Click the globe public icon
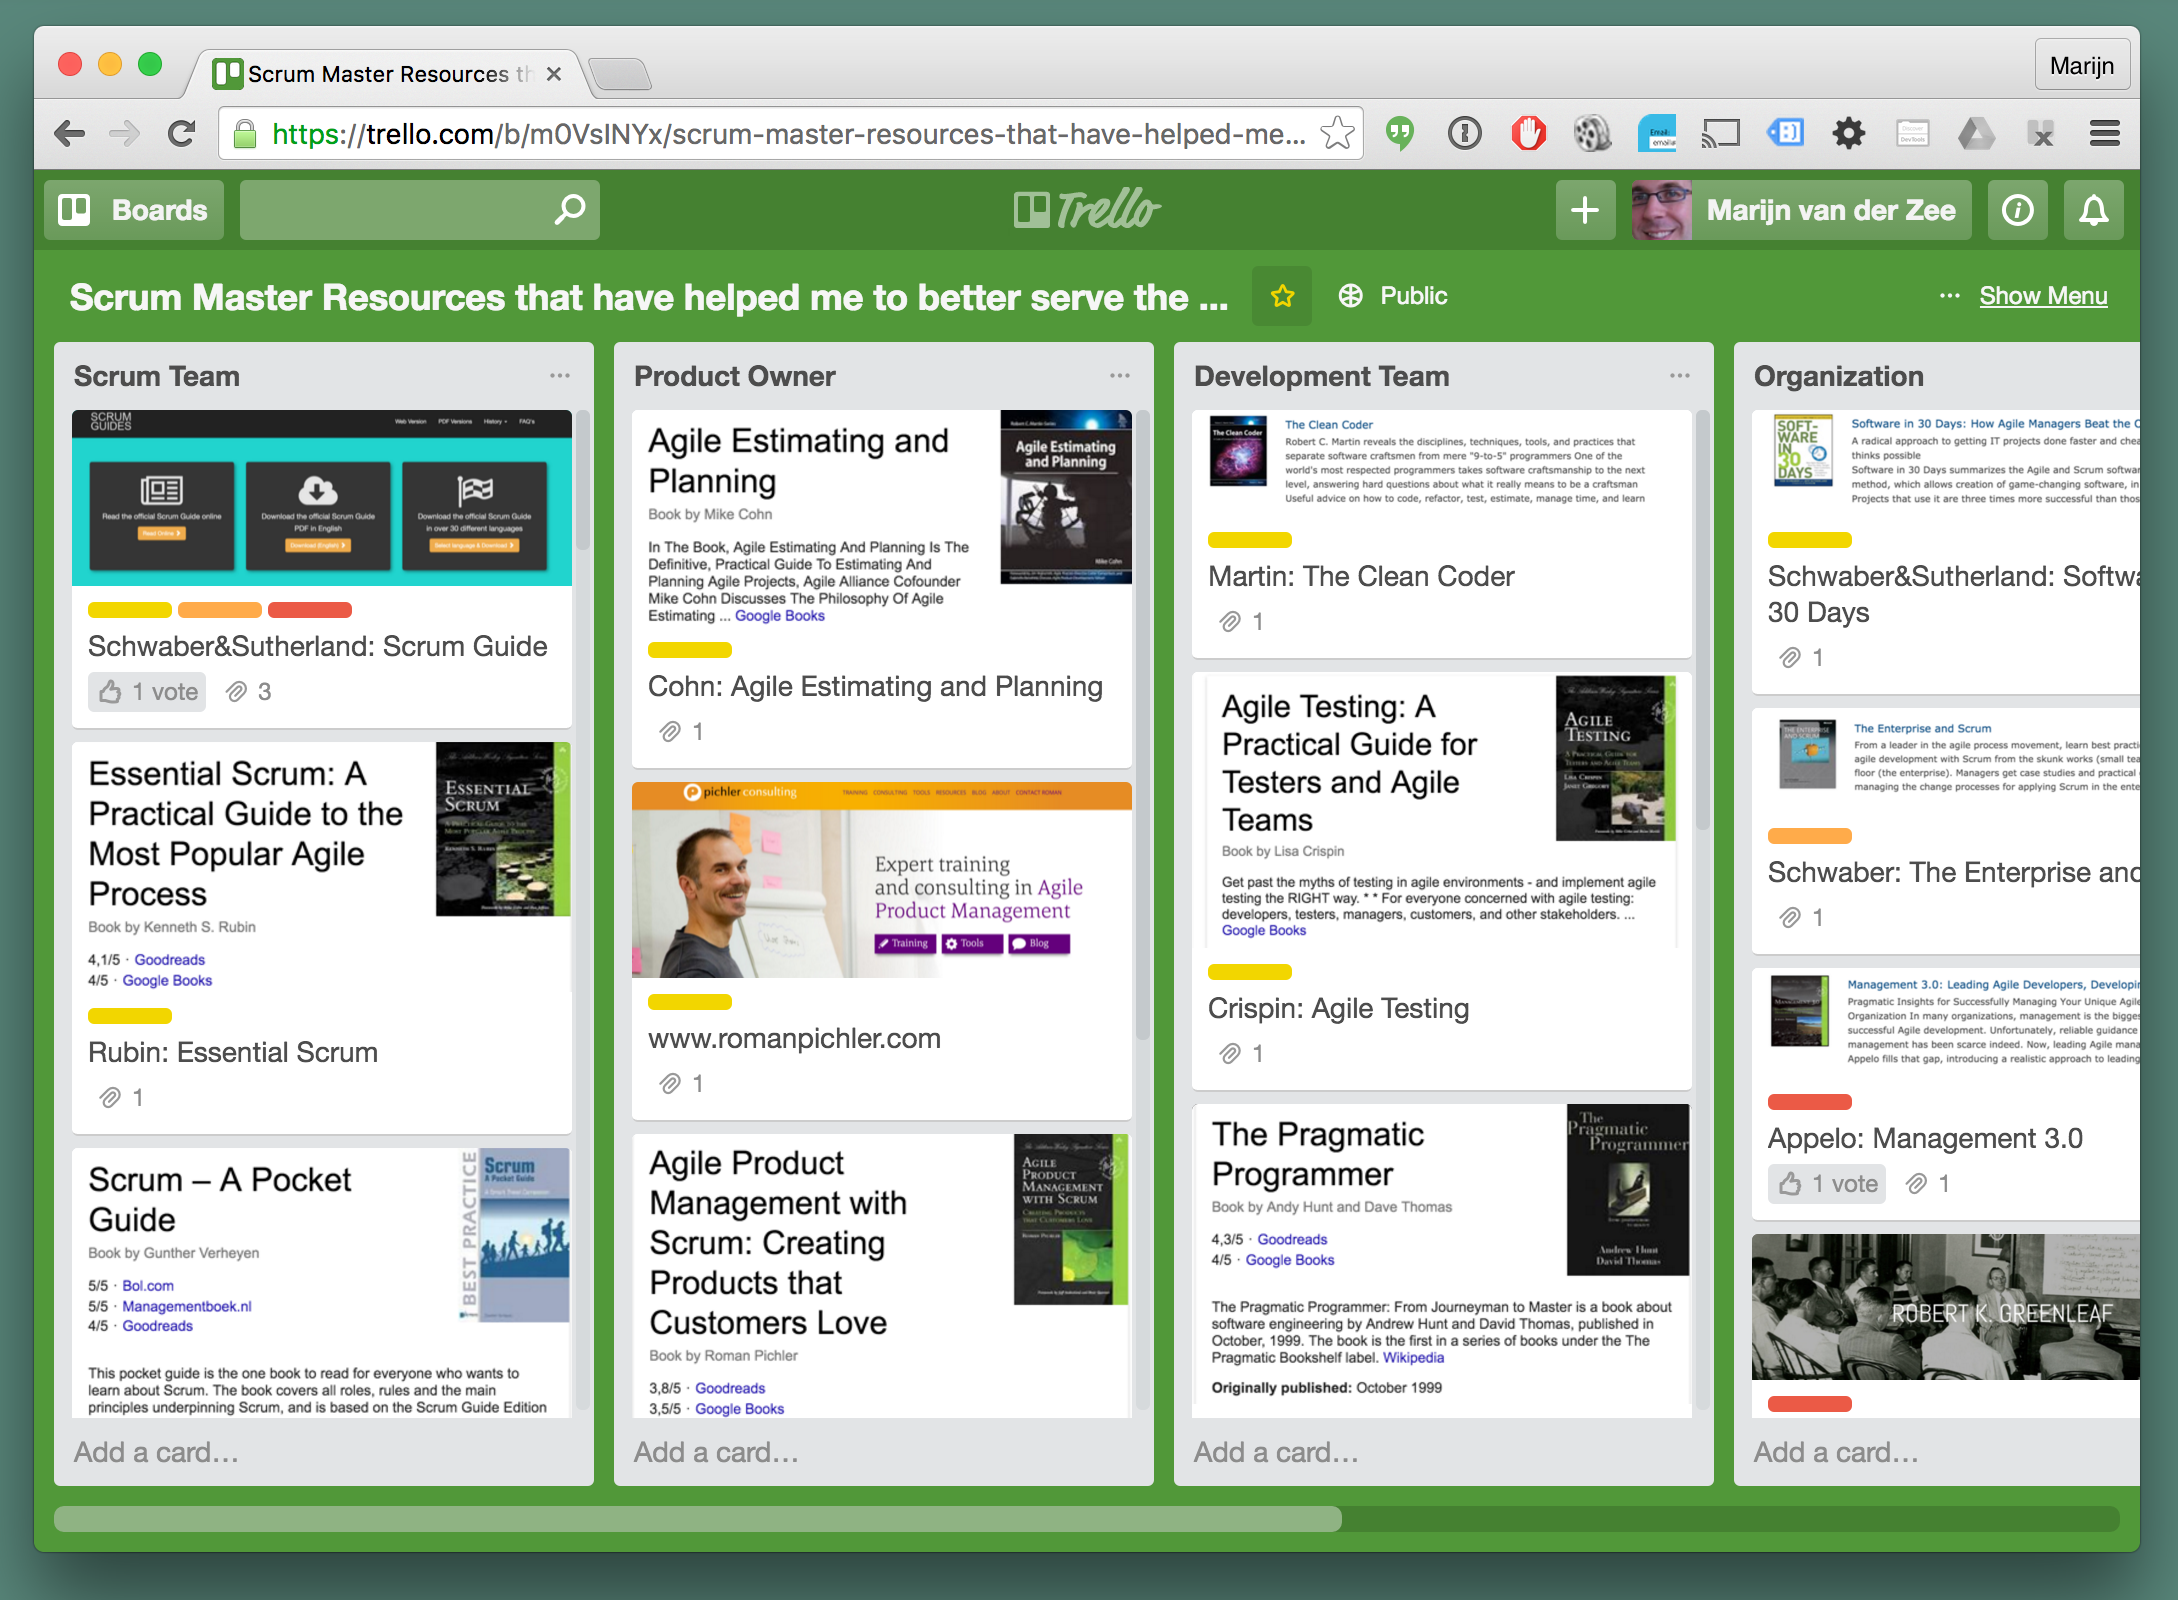Screen dimensions: 2178x1600 tap(1351, 296)
